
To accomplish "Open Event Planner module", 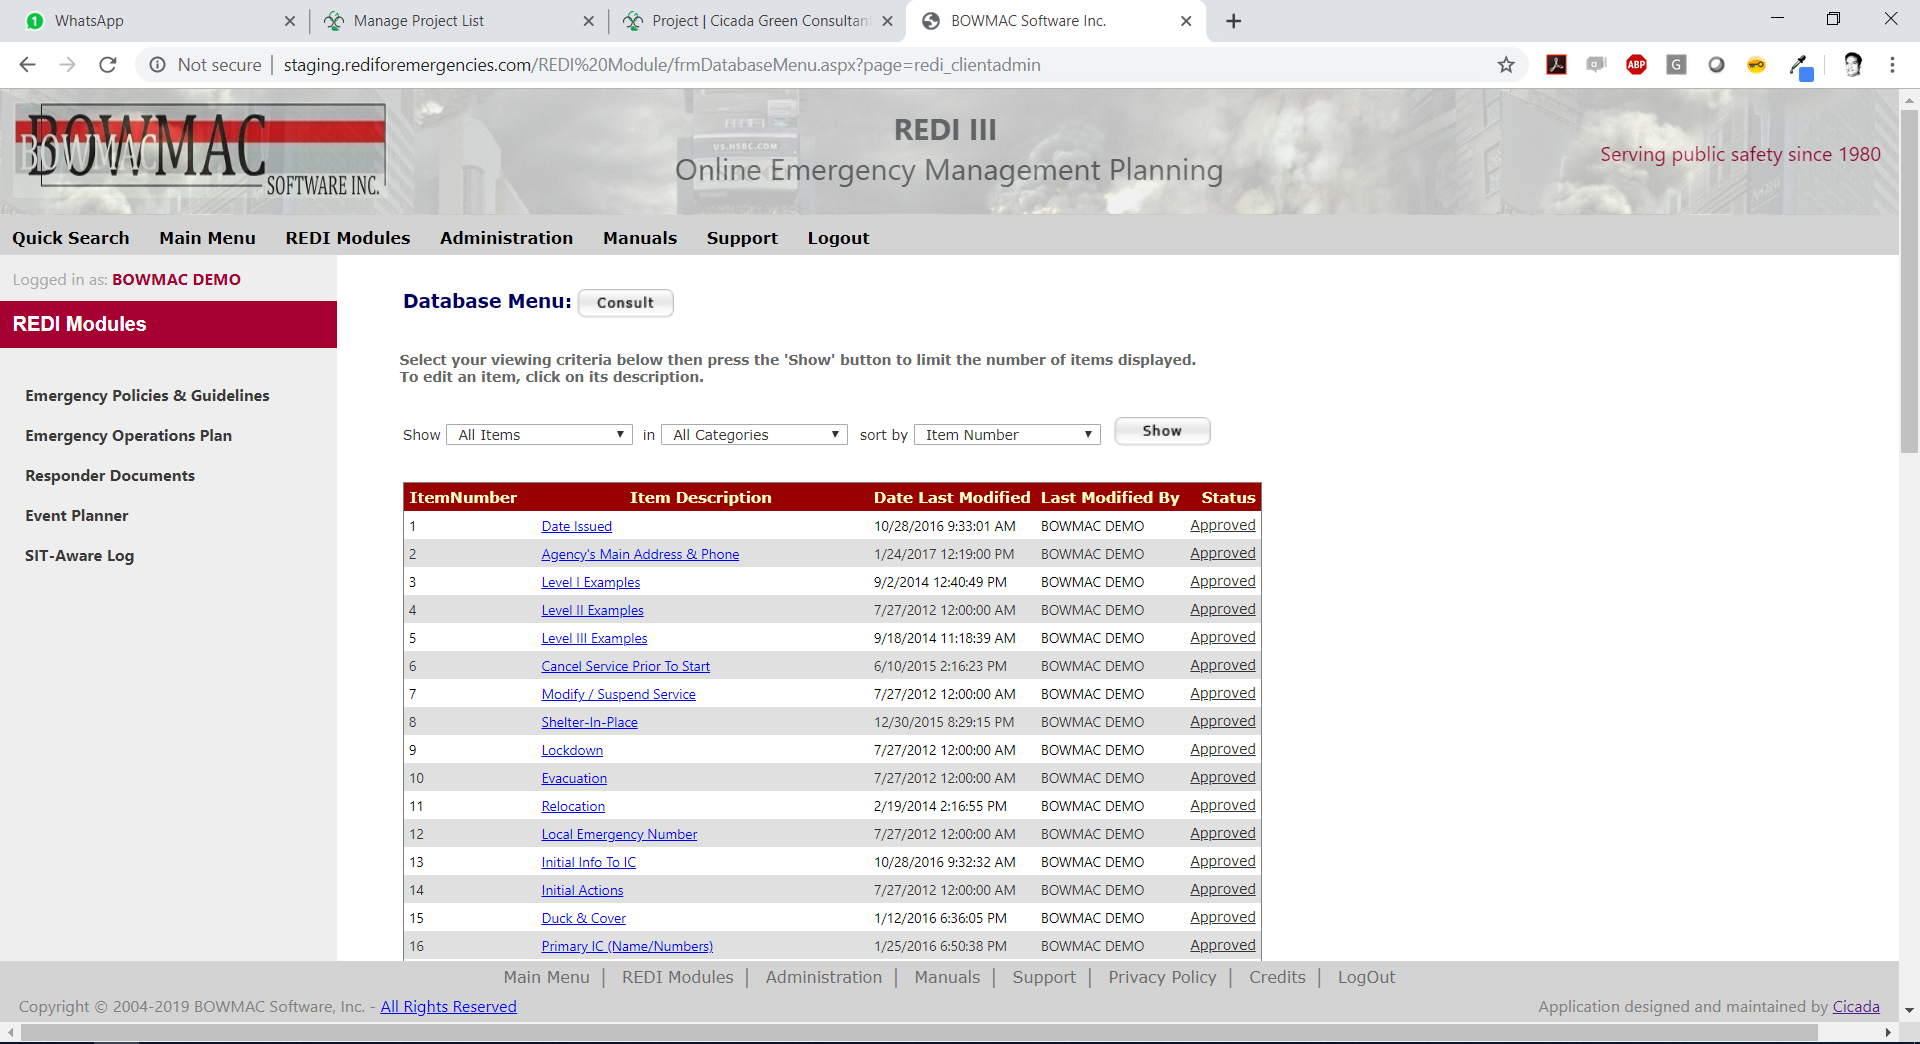I will [x=77, y=516].
